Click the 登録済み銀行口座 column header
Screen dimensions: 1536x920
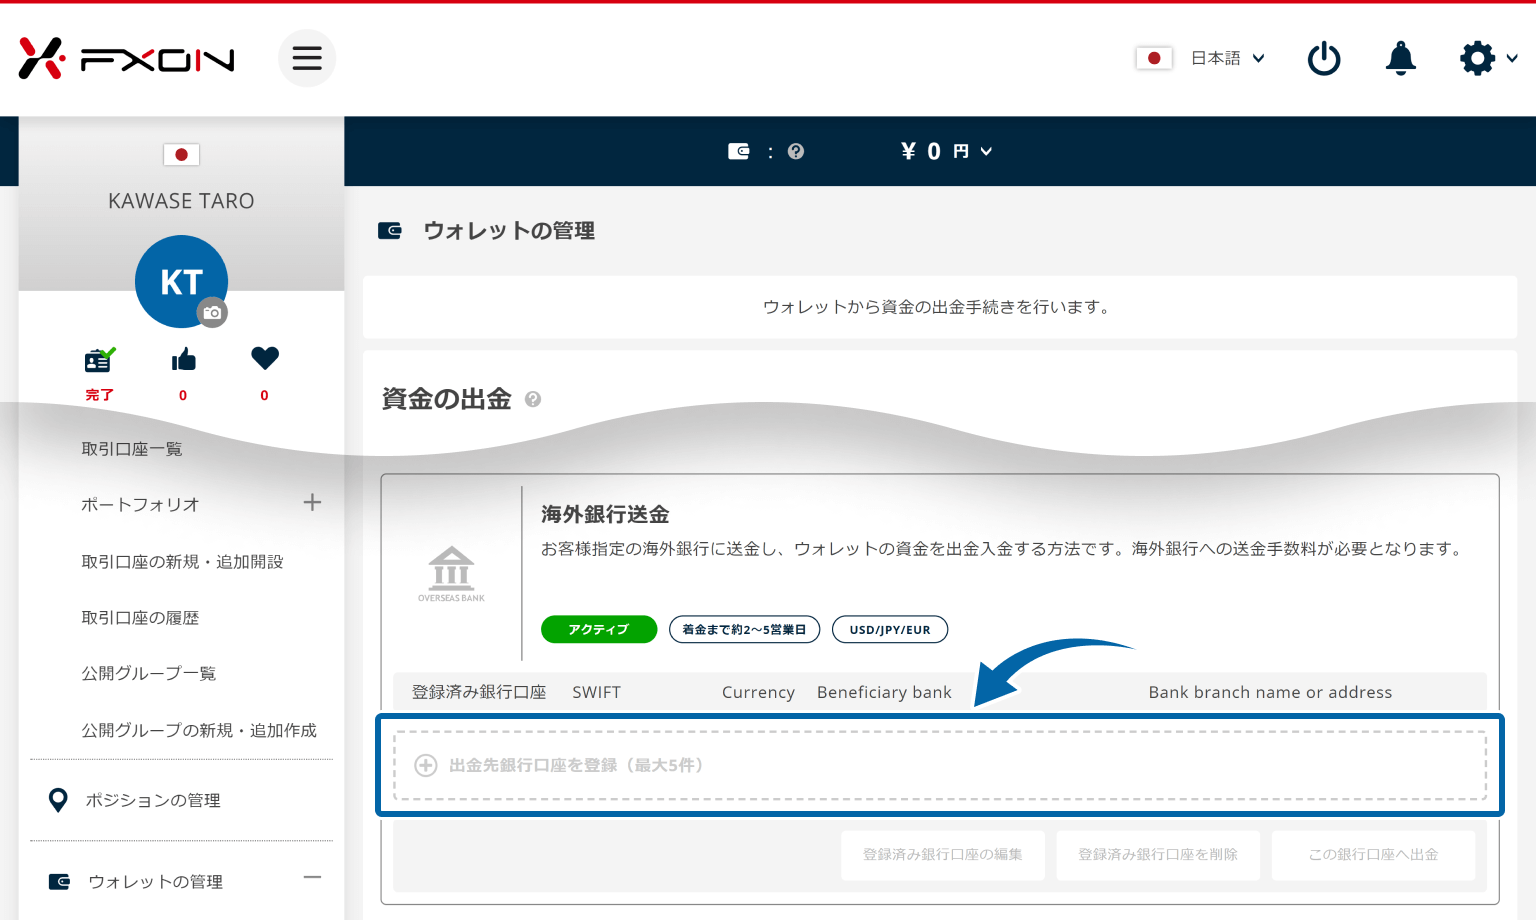click(x=479, y=692)
